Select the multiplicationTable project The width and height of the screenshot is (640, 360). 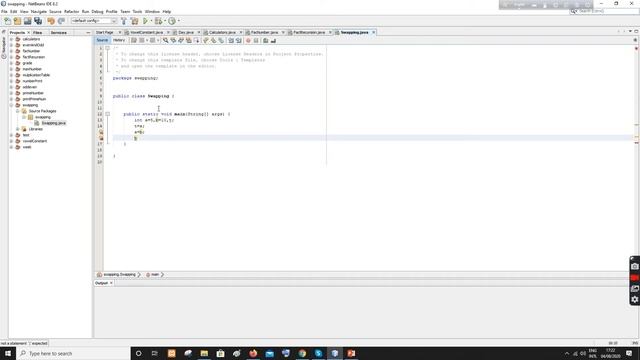(x=36, y=75)
